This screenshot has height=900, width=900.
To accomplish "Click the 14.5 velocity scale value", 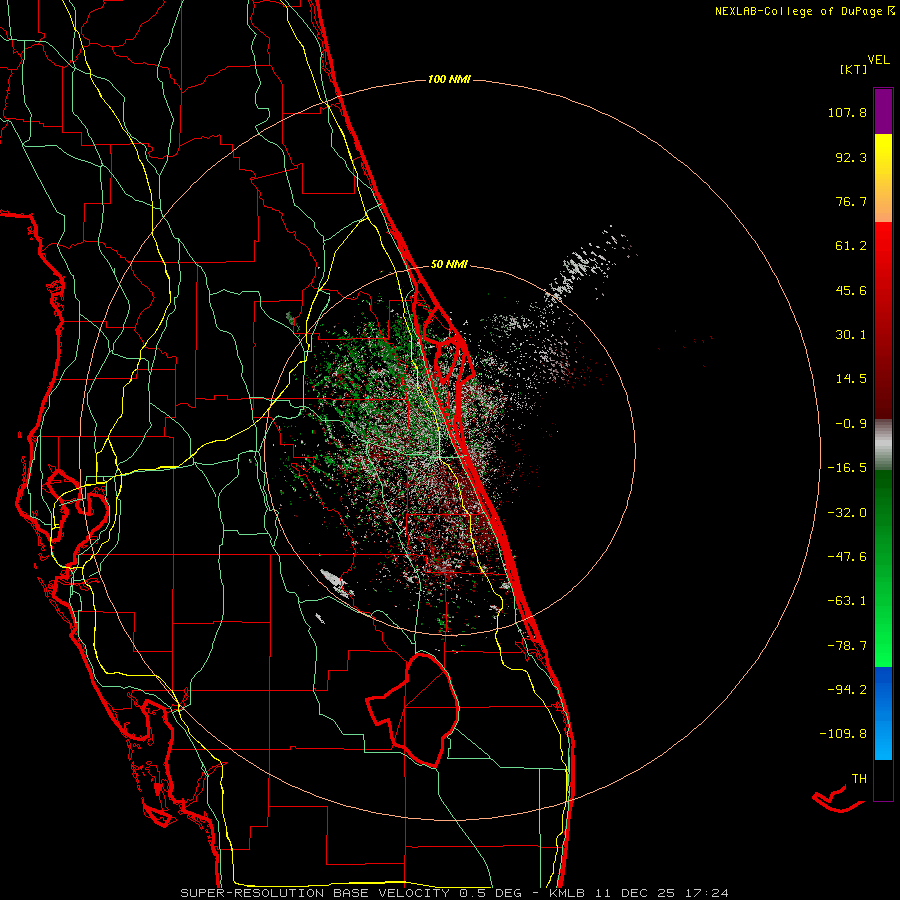I will (851, 379).
